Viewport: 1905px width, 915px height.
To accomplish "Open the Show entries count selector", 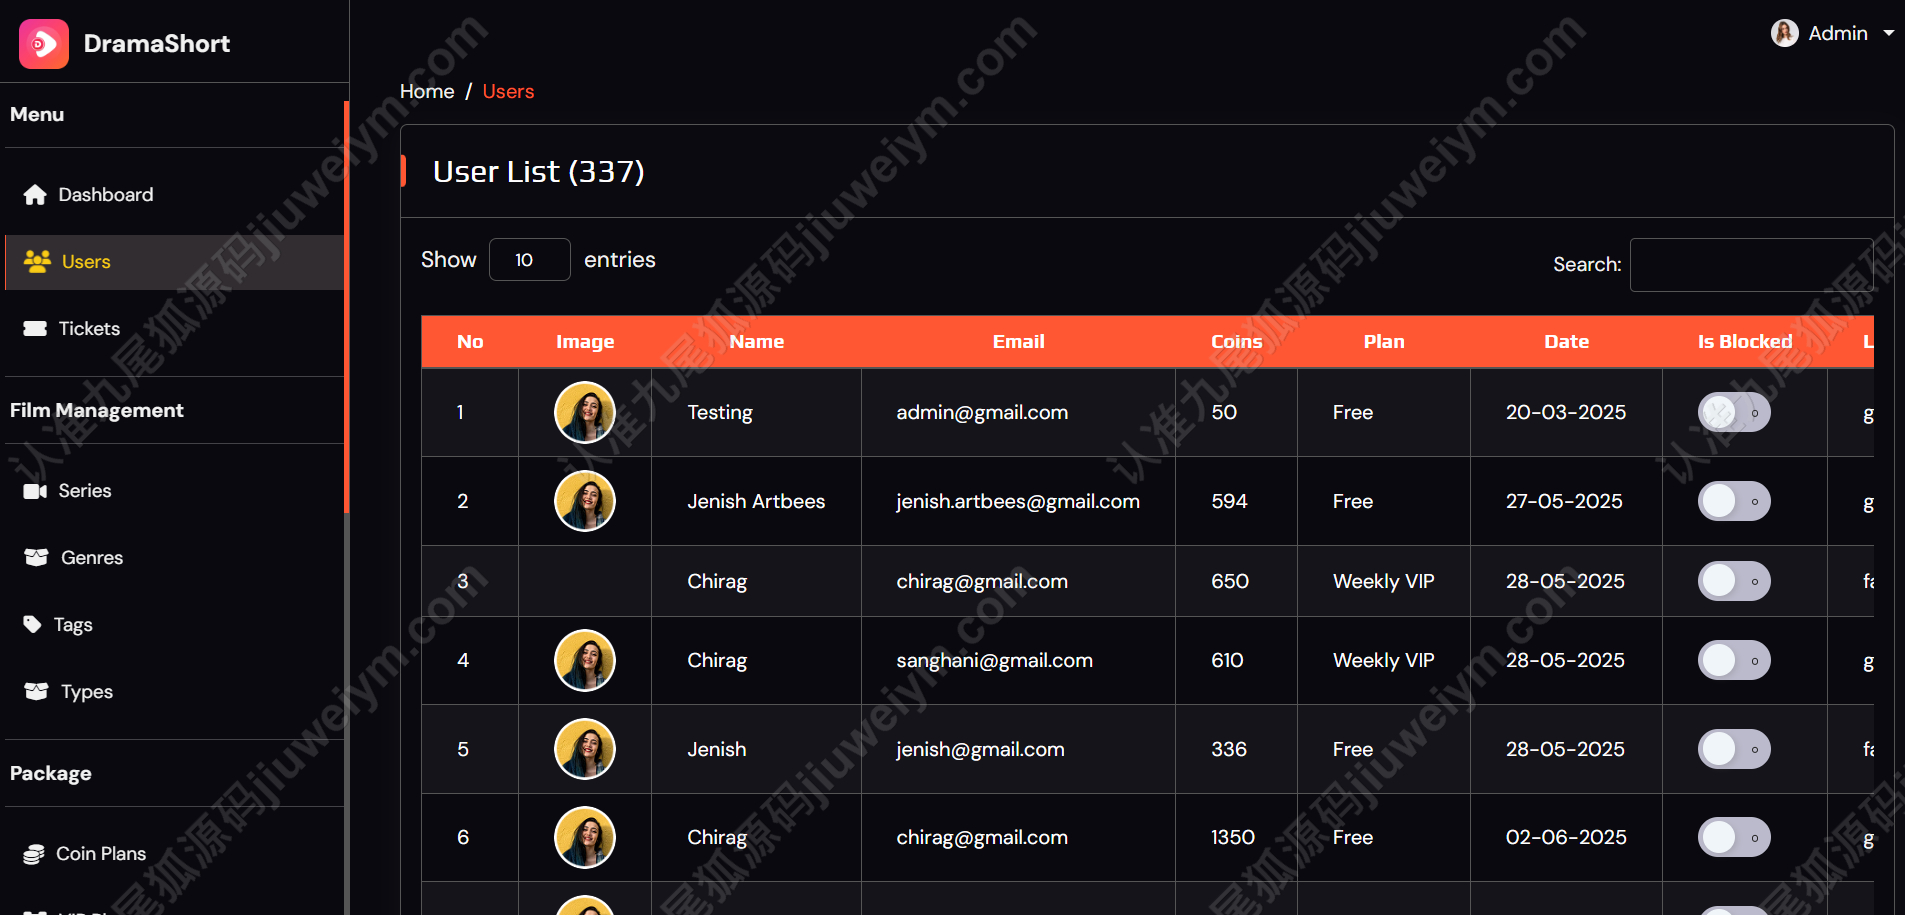I will [529, 260].
